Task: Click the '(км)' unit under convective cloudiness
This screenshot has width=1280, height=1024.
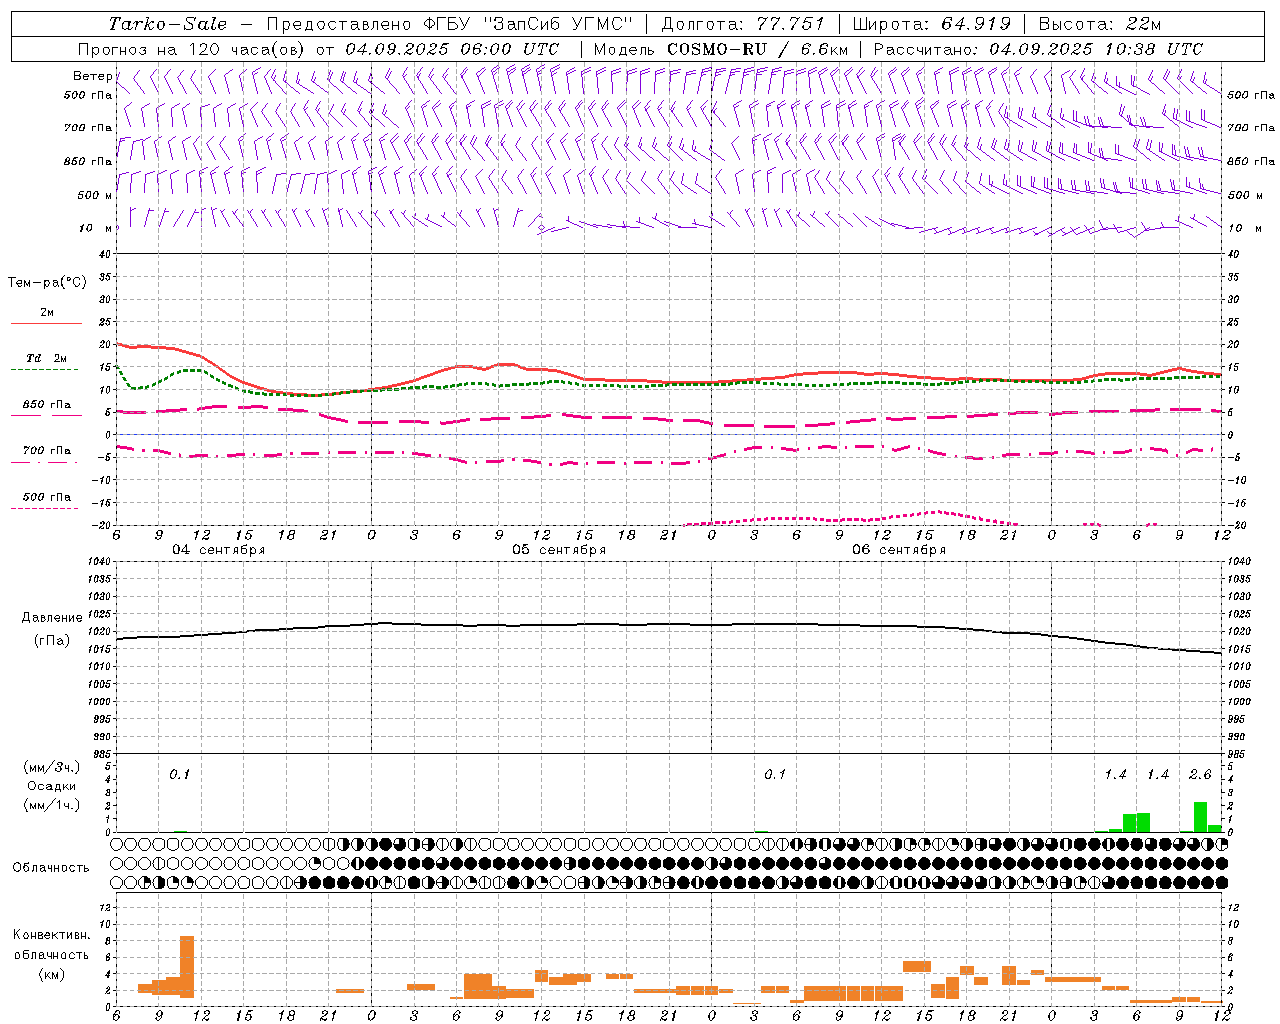Action: pos(52,974)
